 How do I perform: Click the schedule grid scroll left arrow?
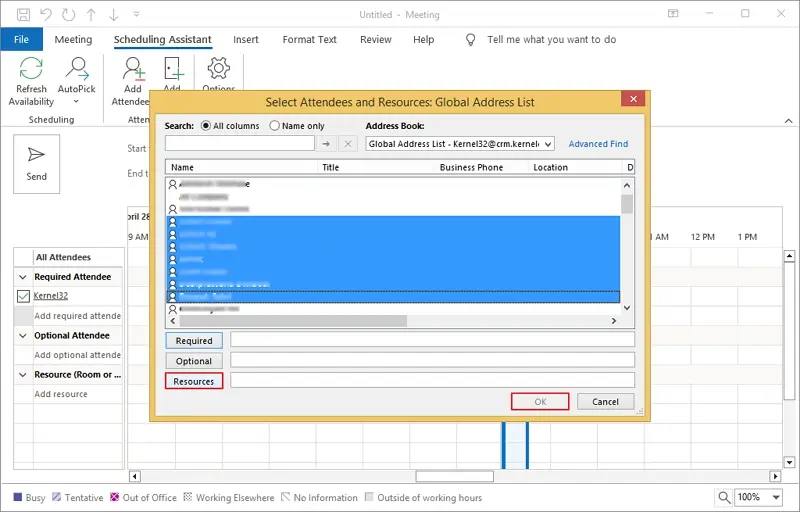(134, 476)
